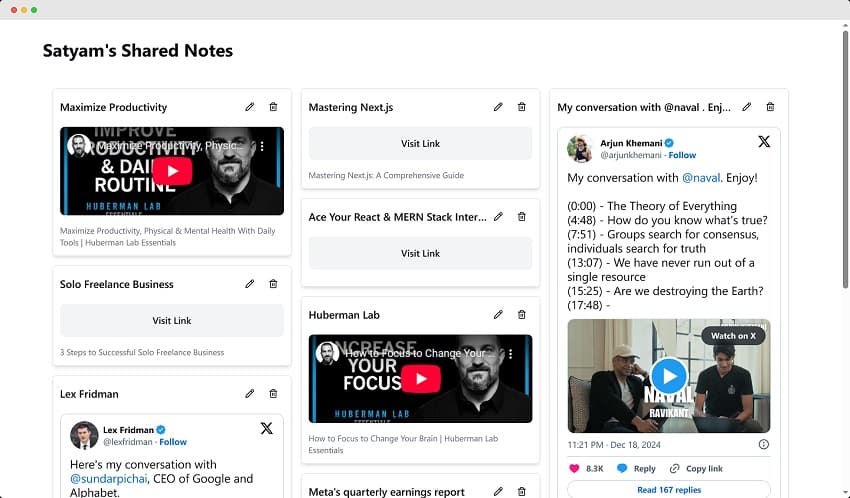Screen dimensions: 850x498
Task: Click Lex Fridman display name in tweet
Action: [x=128, y=430]
